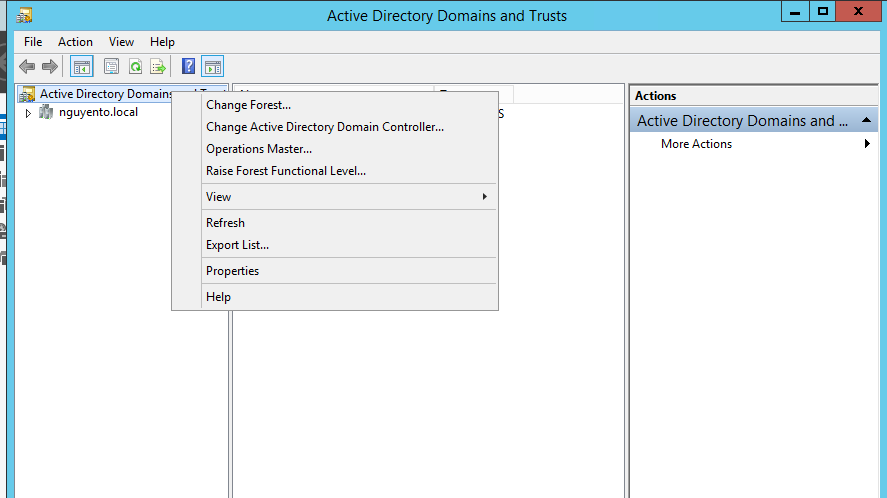Viewport: 887px width, 498px height.
Task: Click the Actions pane header
Action: (753, 96)
